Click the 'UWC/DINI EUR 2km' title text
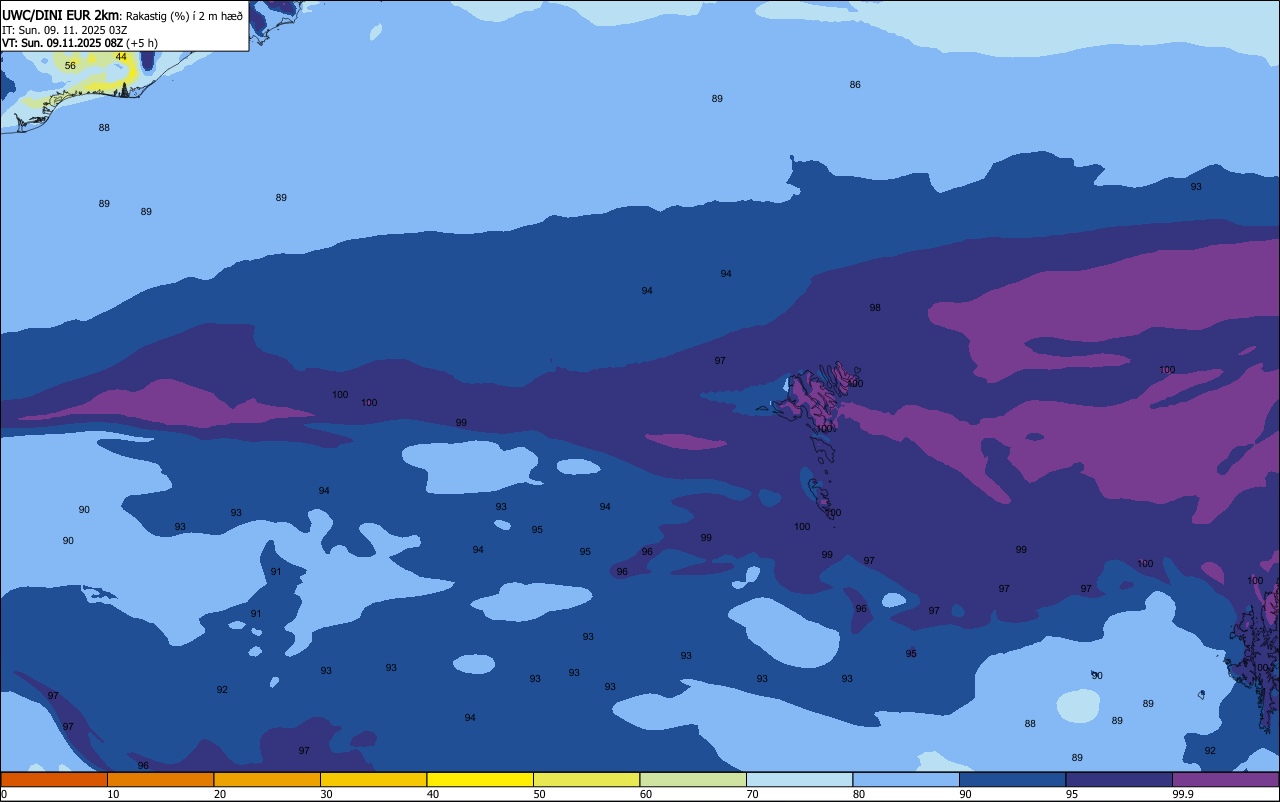The width and height of the screenshot is (1280, 802). point(61,14)
